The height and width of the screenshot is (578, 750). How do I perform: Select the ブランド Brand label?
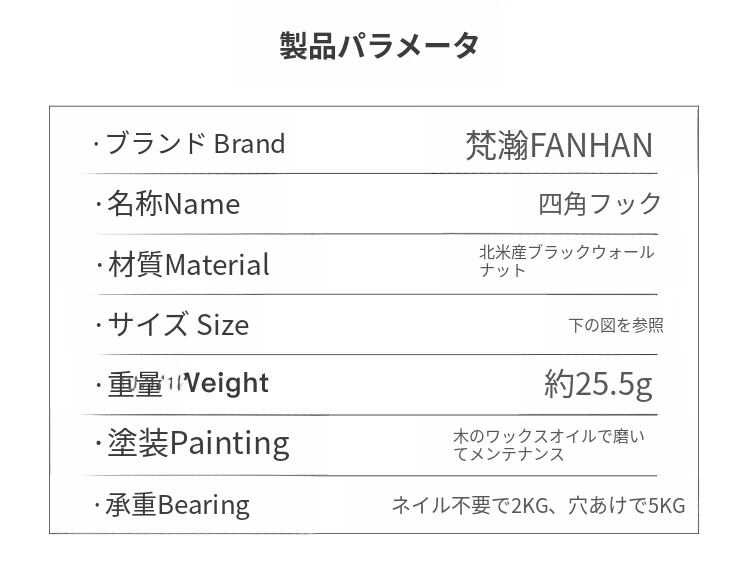195,144
